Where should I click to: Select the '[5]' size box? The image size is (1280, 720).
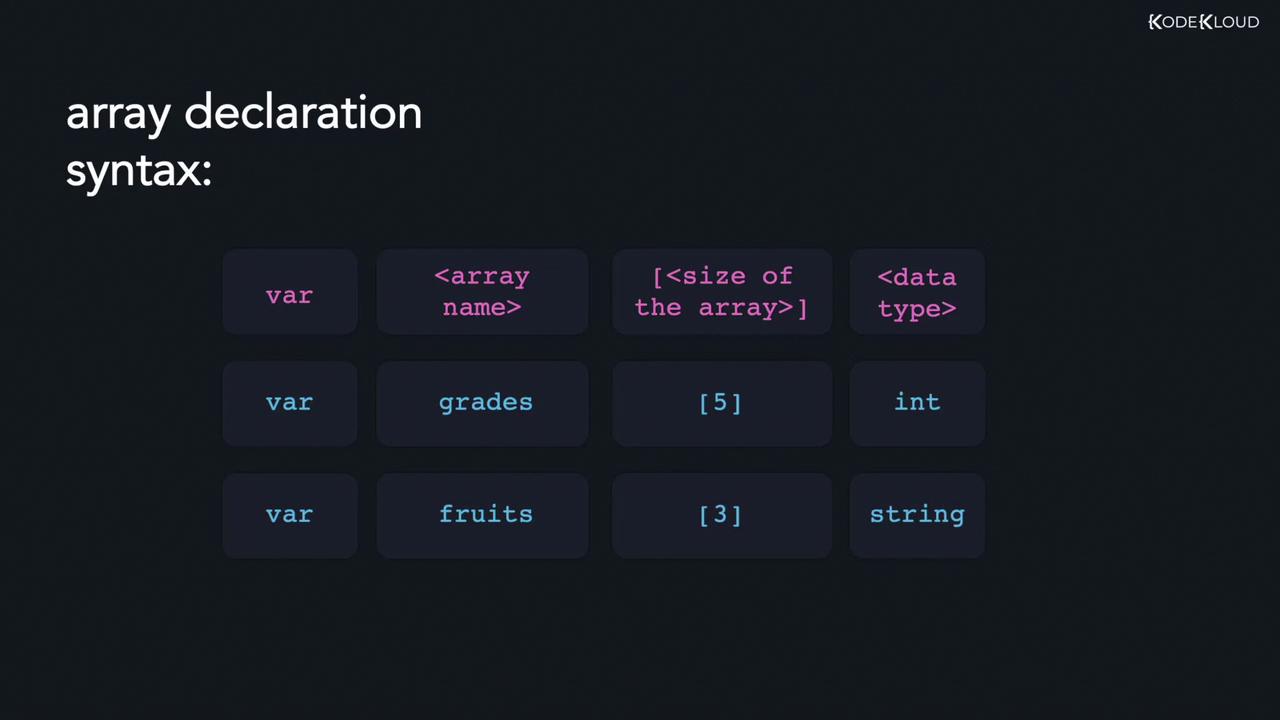pyautogui.click(x=721, y=403)
